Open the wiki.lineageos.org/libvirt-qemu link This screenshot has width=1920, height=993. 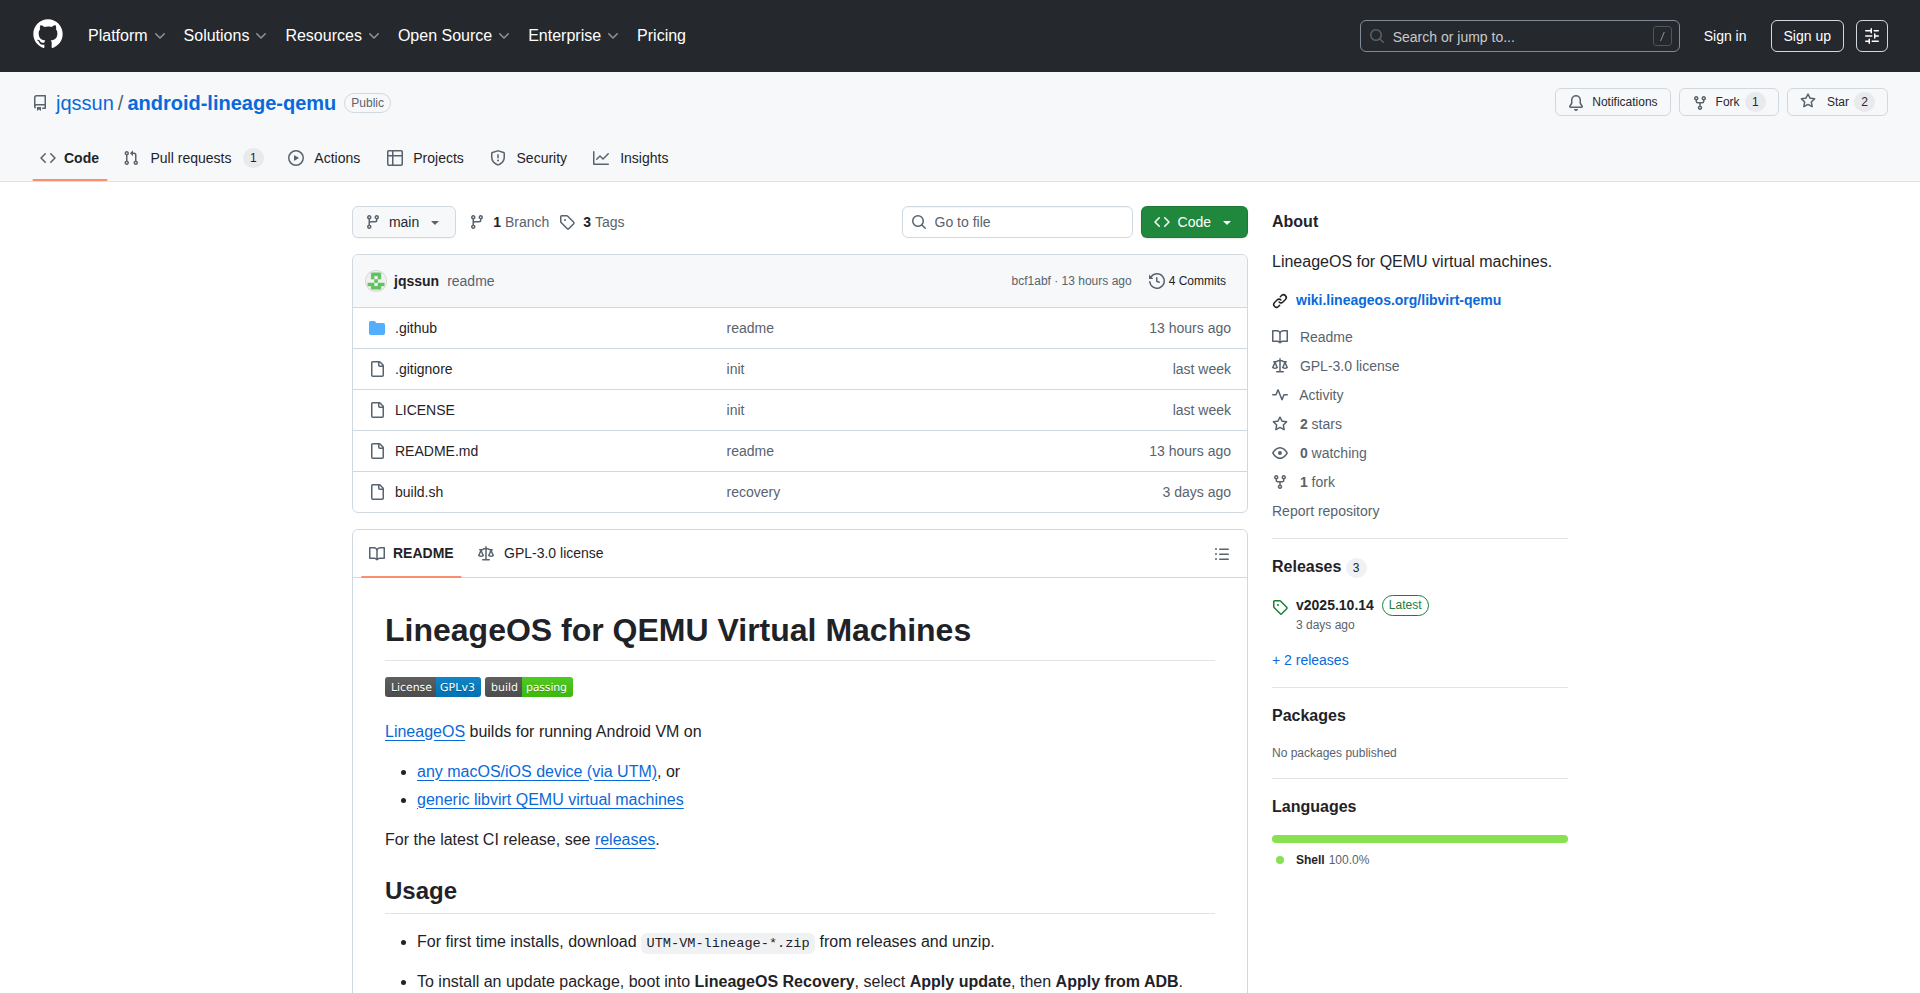pos(1397,300)
